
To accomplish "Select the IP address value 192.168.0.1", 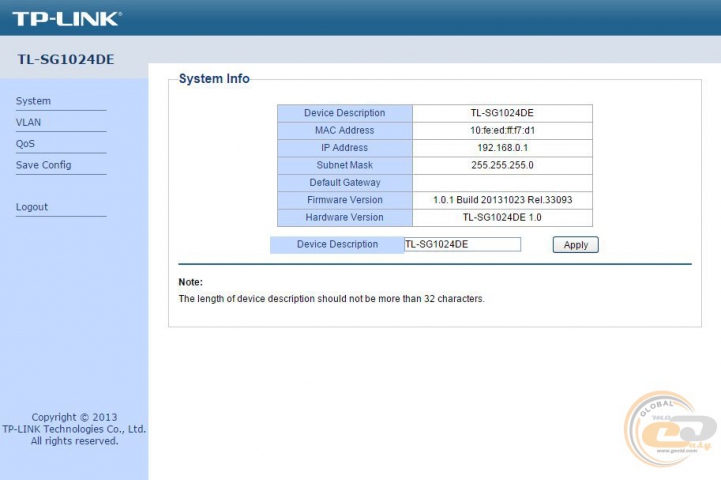I will (502, 148).
